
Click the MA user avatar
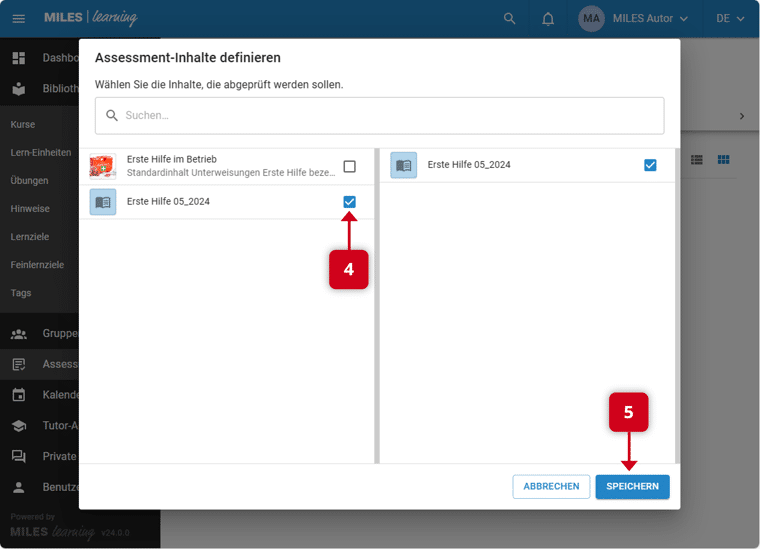pyautogui.click(x=591, y=19)
